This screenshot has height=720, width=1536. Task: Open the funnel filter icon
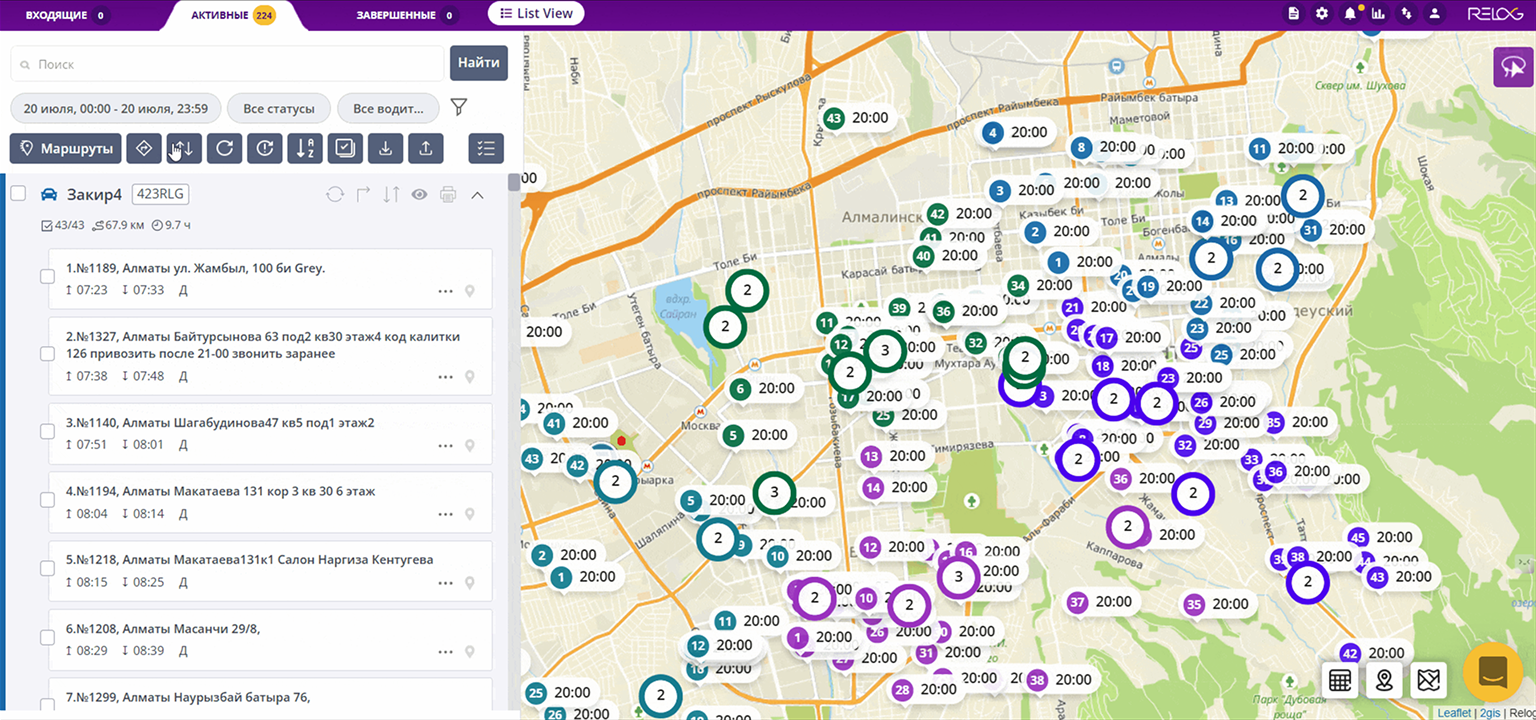tap(458, 107)
